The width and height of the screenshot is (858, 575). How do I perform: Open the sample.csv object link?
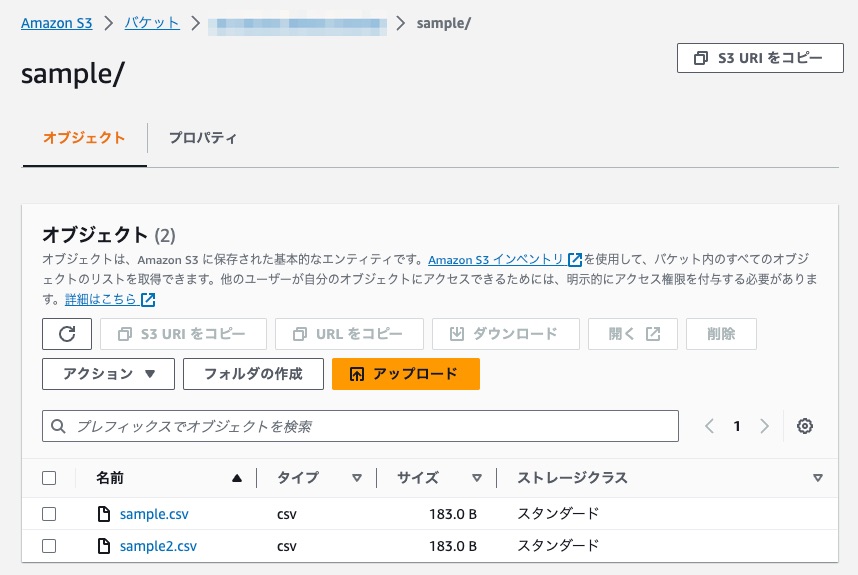[154, 514]
